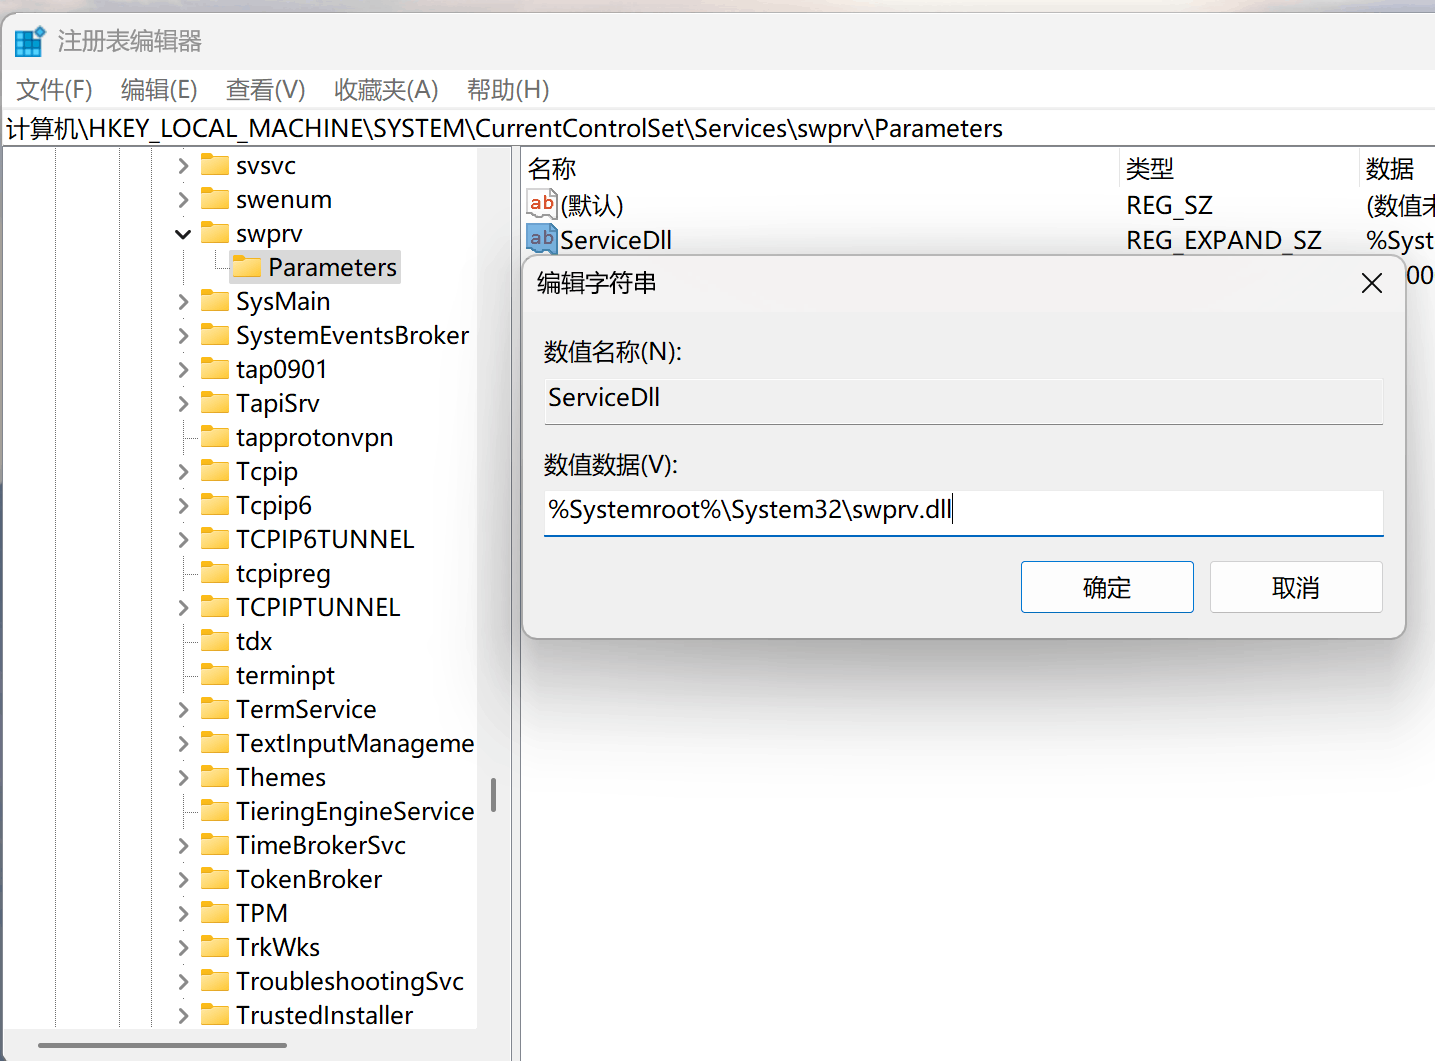
Task: Click the tdx folder icon
Action: pyautogui.click(x=215, y=641)
